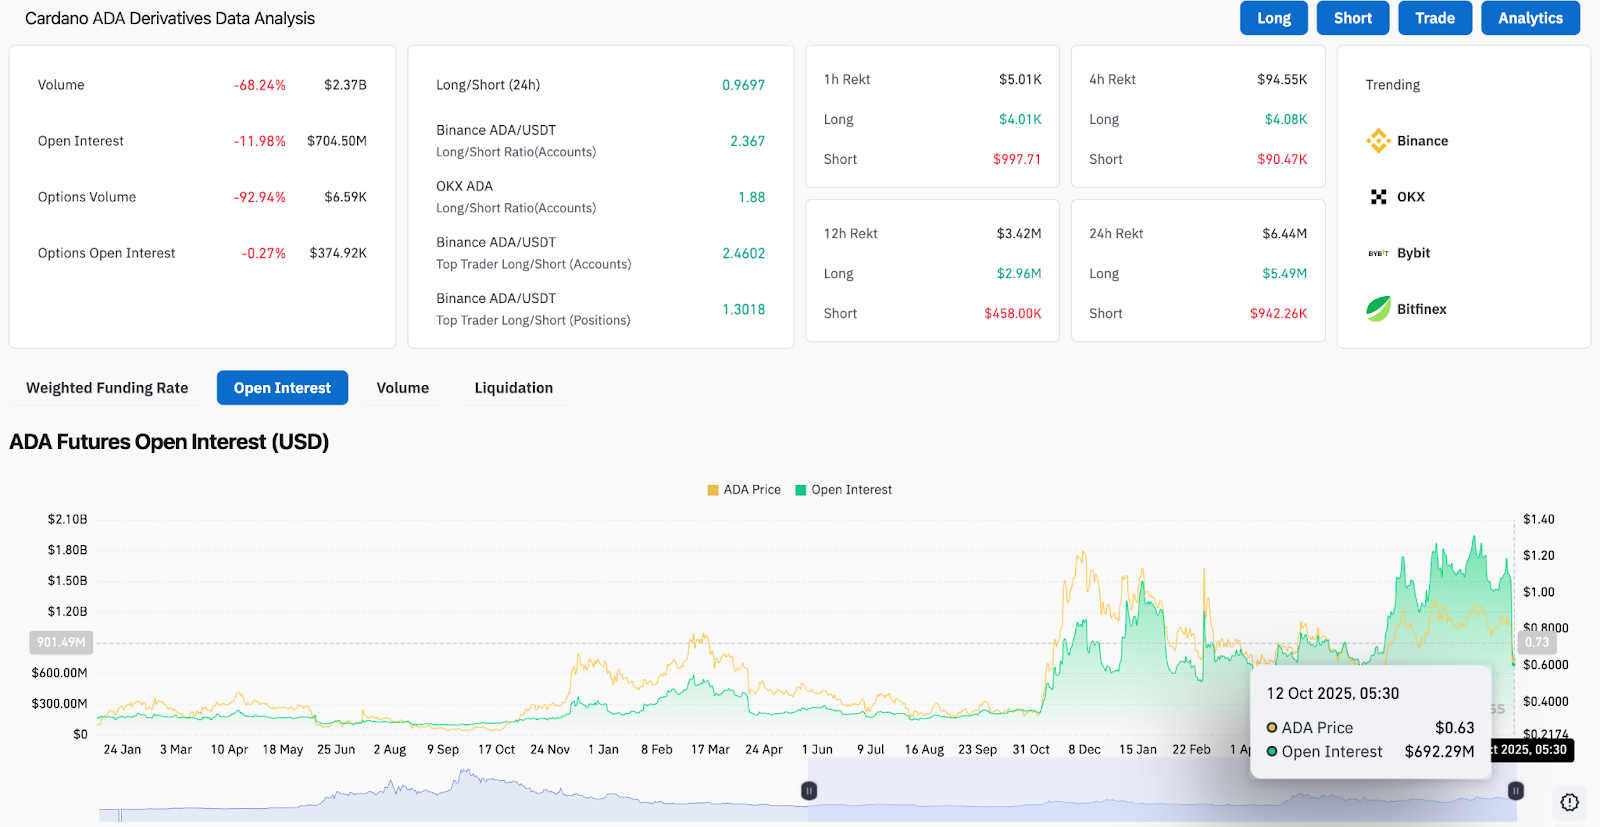
Task: Click the left handle of the range slider
Action: (809, 791)
